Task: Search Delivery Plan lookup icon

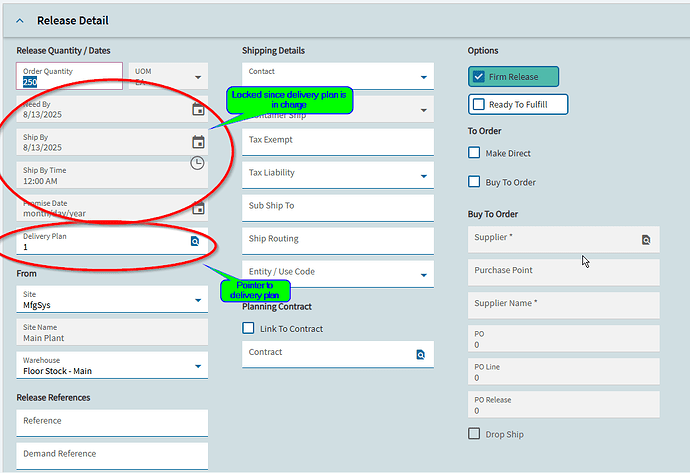Action: pos(195,241)
